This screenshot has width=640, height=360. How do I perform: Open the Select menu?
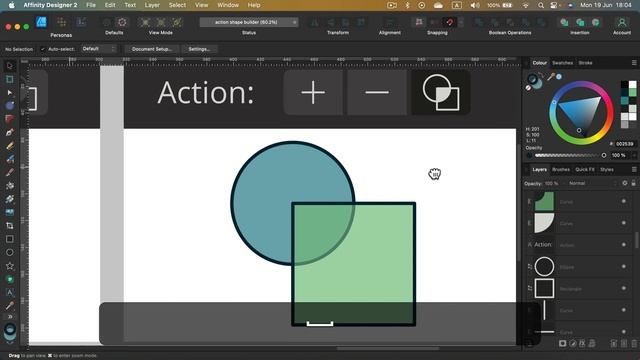pyautogui.click(x=177, y=5)
